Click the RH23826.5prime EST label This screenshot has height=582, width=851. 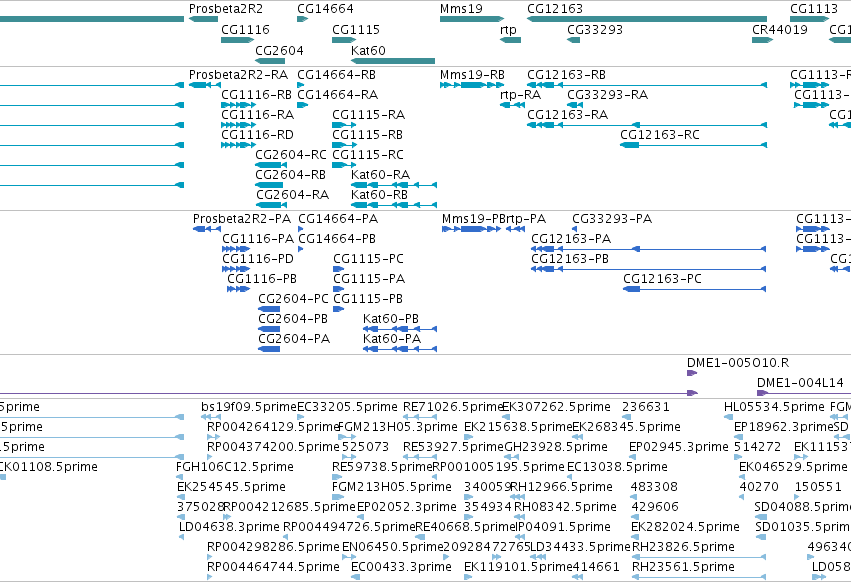click(x=683, y=547)
